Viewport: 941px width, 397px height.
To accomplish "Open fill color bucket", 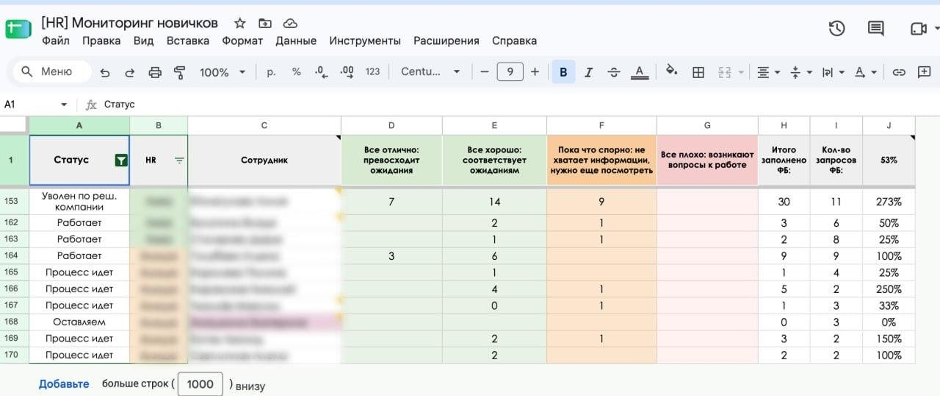I will pos(672,71).
